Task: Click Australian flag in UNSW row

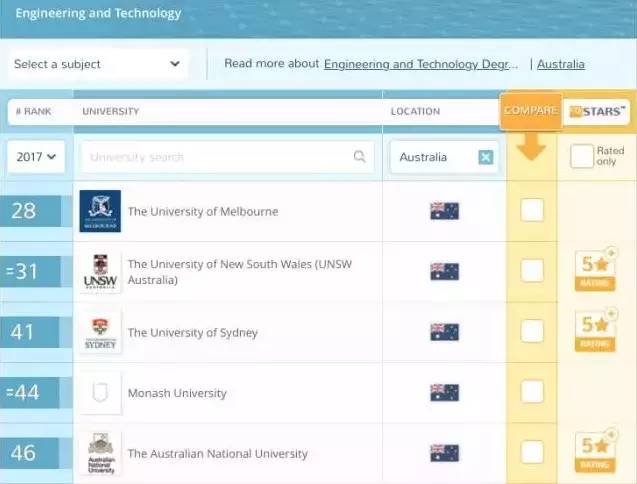Action: [444, 271]
